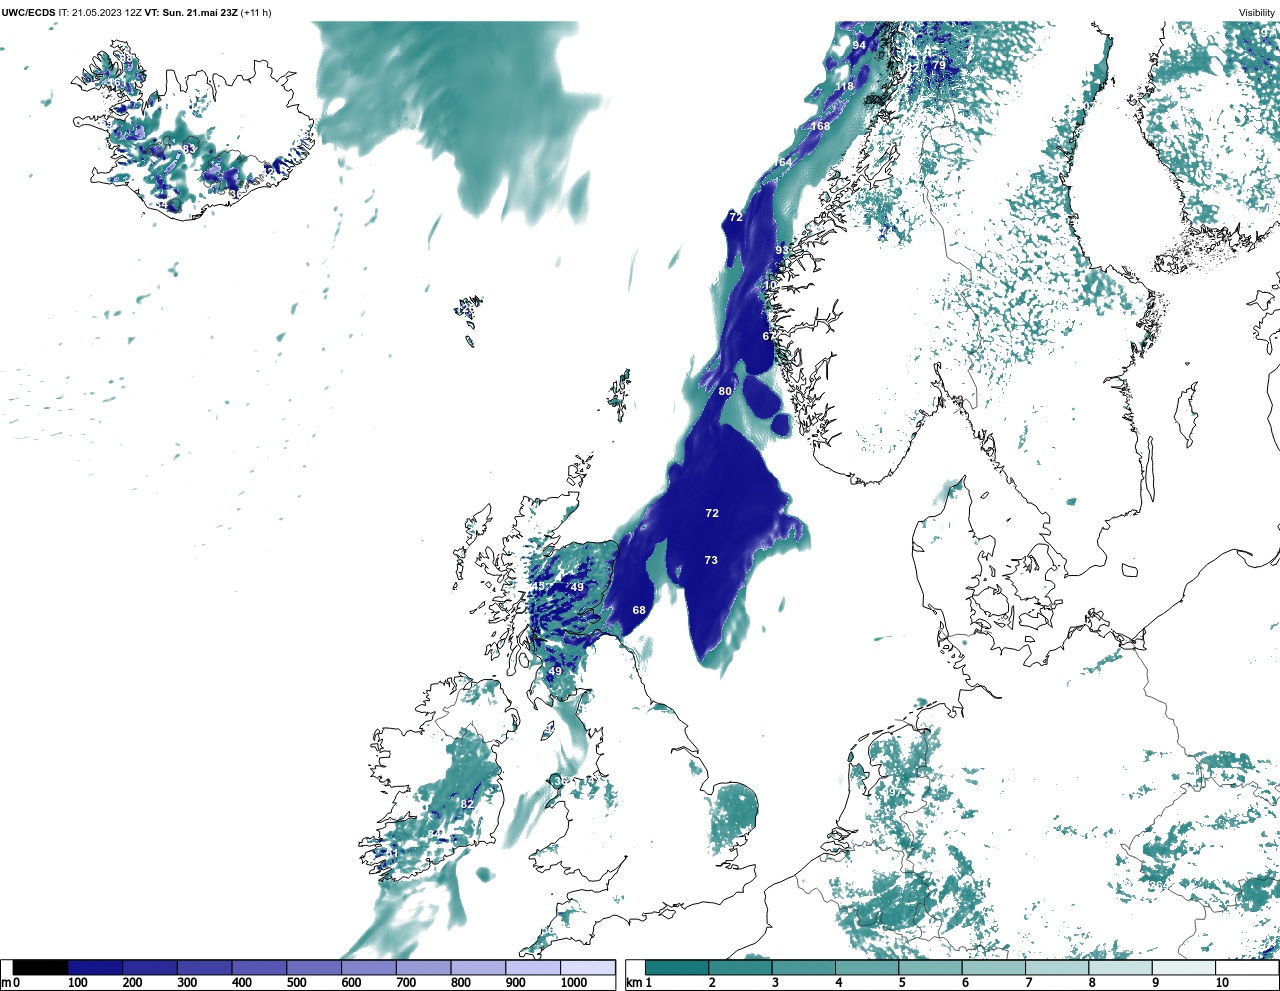The width and height of the screenshot is (1280, 991).
Task: Click the "UWC/ECDS" header text
Action: [x=29, y=12]
